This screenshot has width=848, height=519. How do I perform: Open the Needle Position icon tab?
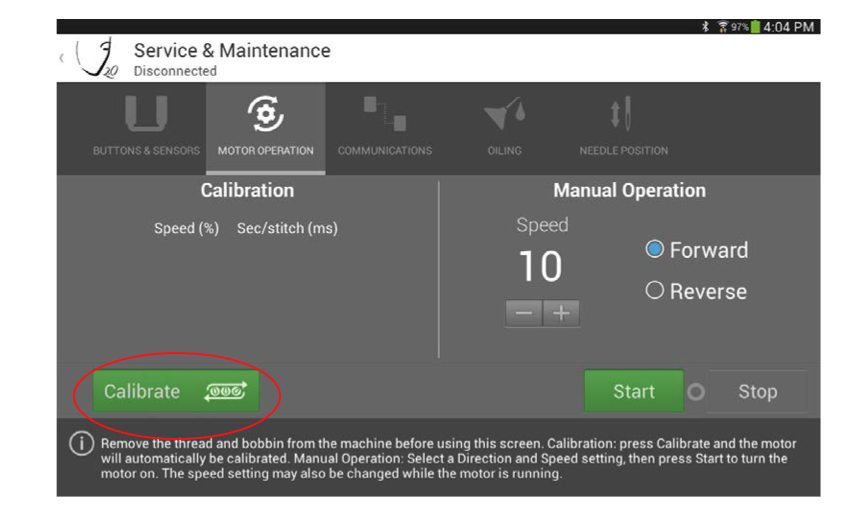622,115
